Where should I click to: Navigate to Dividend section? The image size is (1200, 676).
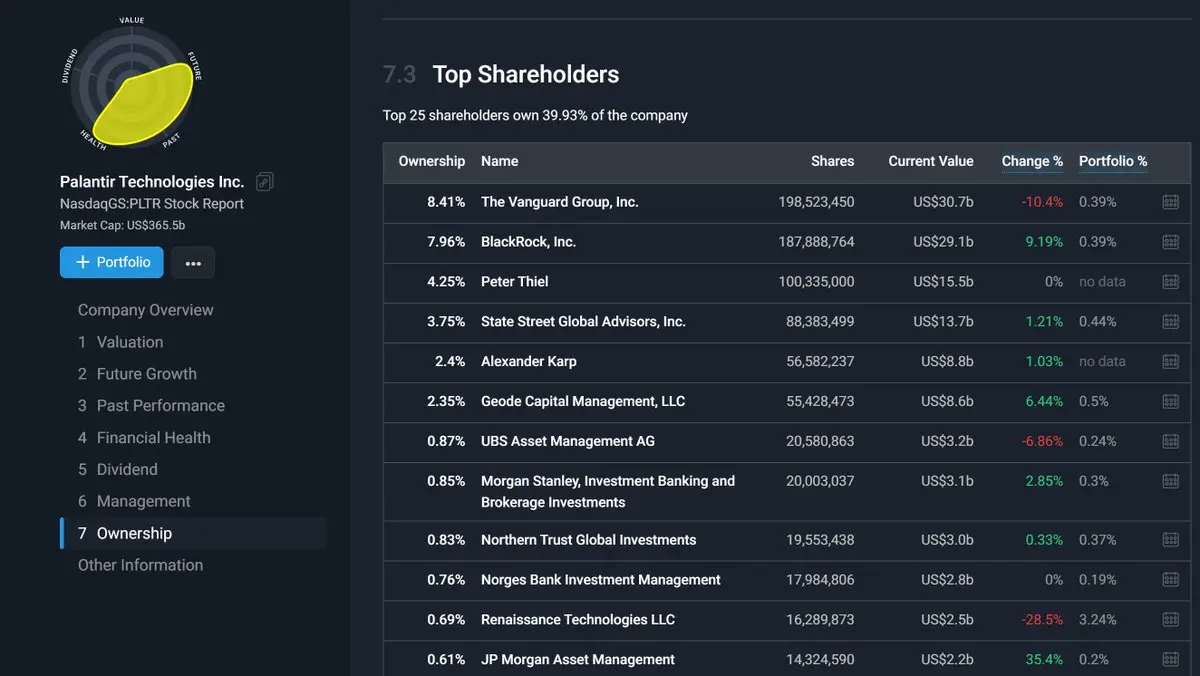[118, 470]
